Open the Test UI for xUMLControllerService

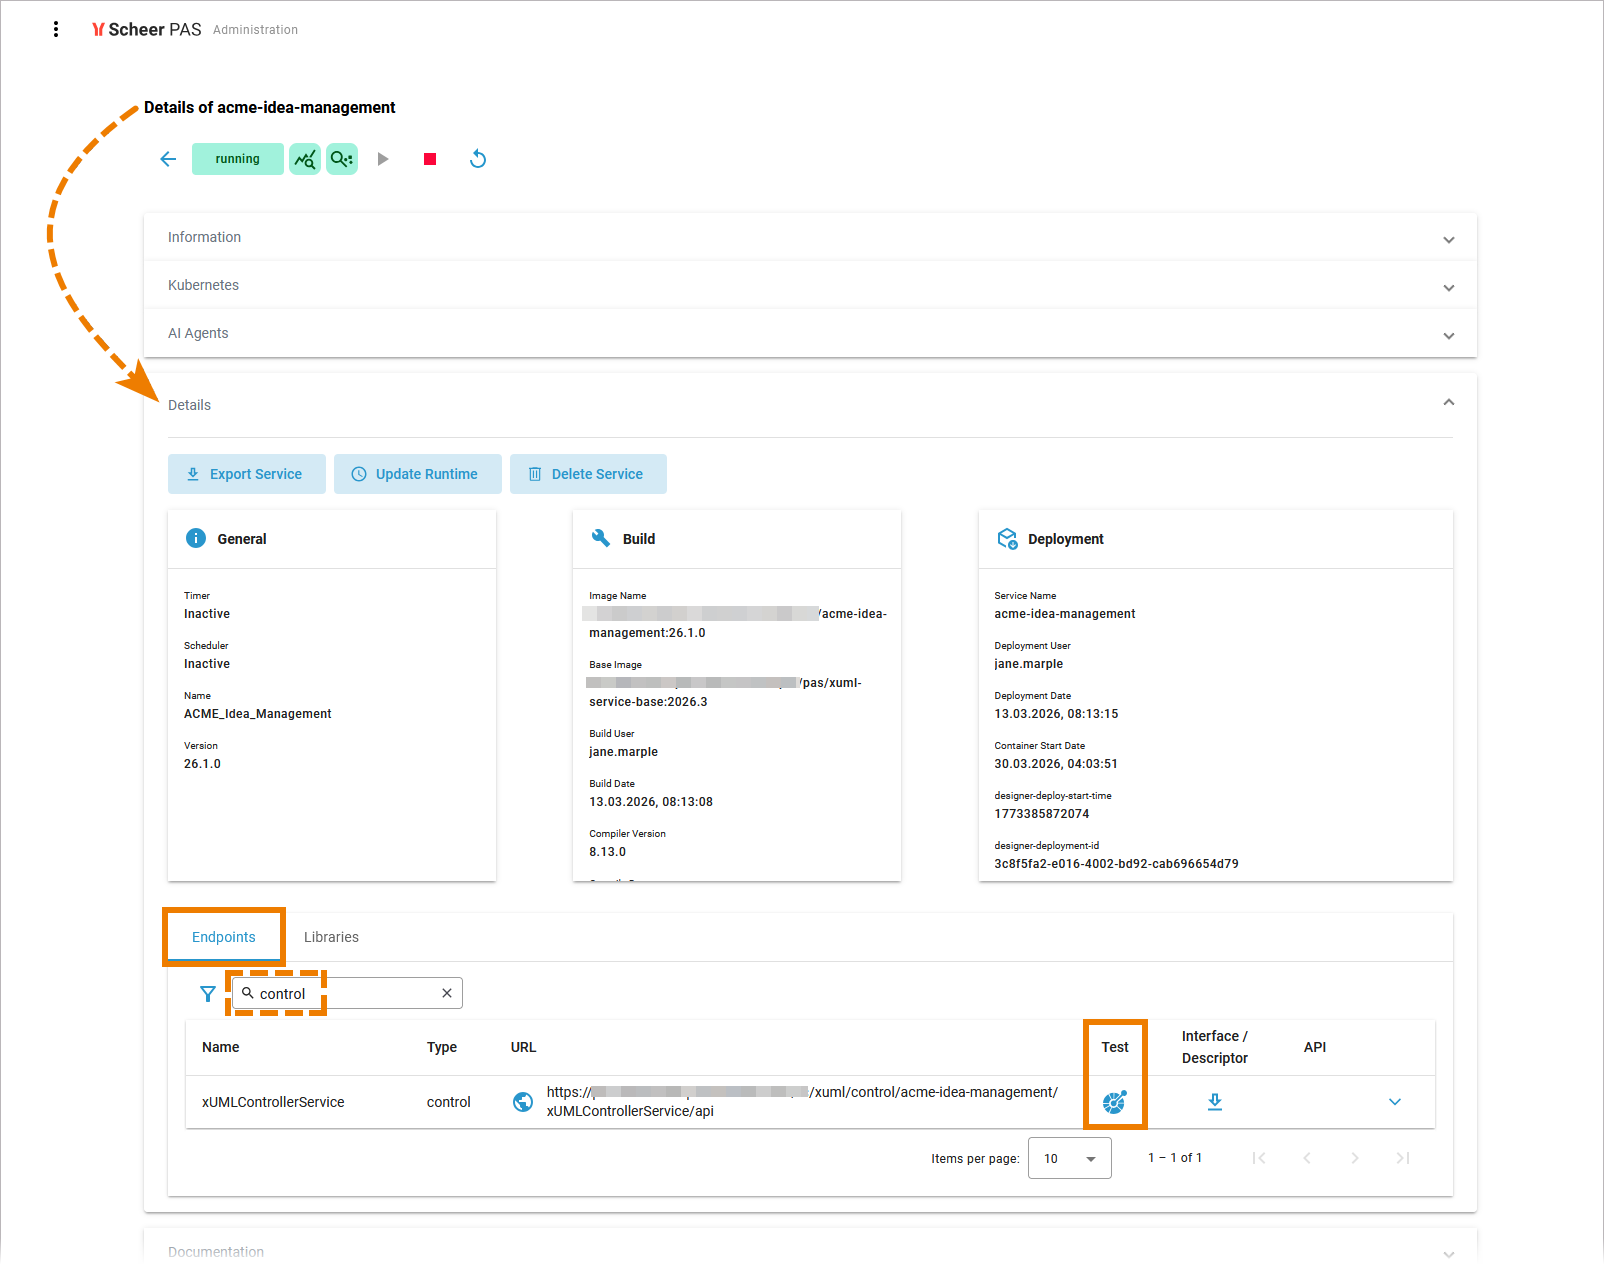click(x=1114, y=1102)
